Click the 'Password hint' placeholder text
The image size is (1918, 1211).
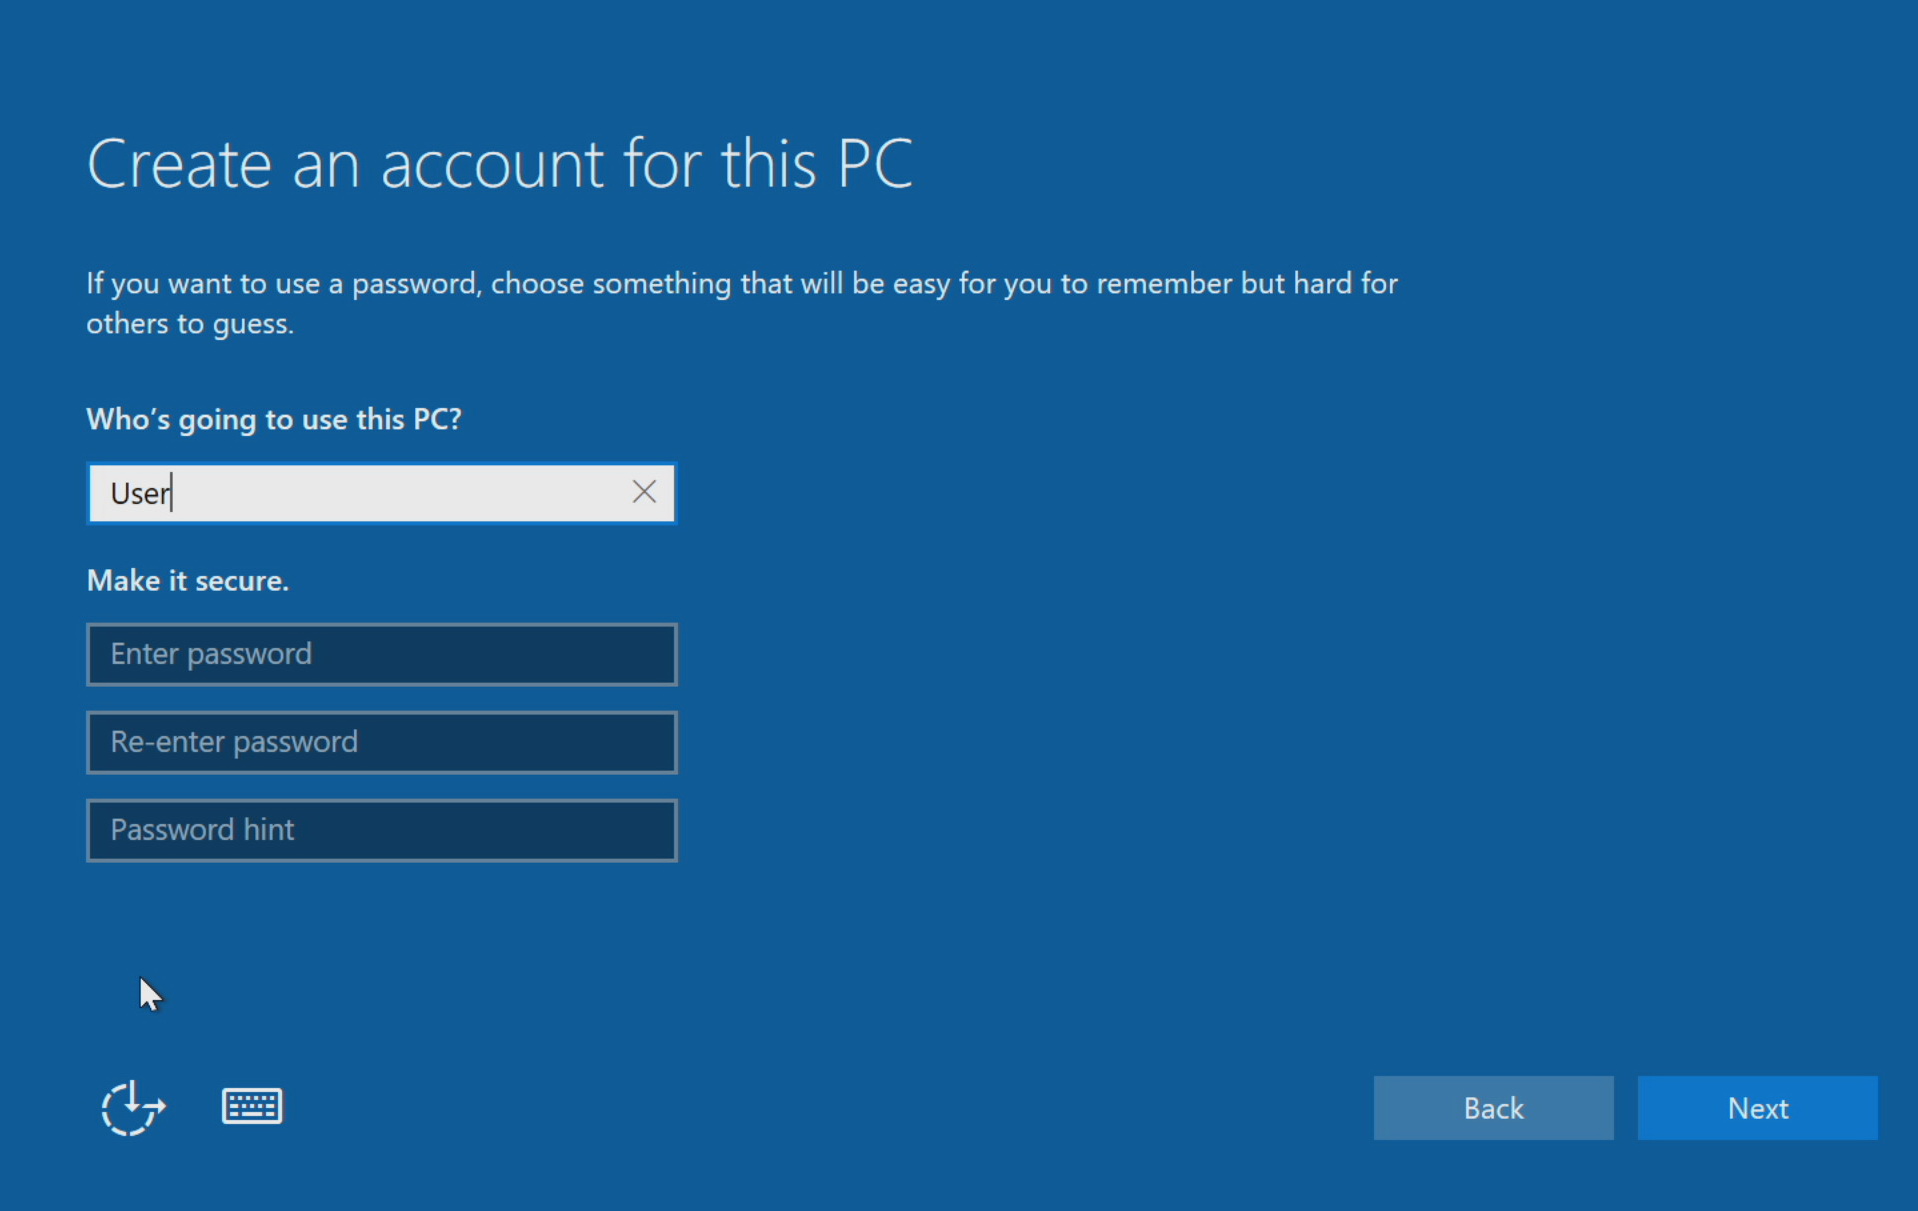[x=202, y=830]
